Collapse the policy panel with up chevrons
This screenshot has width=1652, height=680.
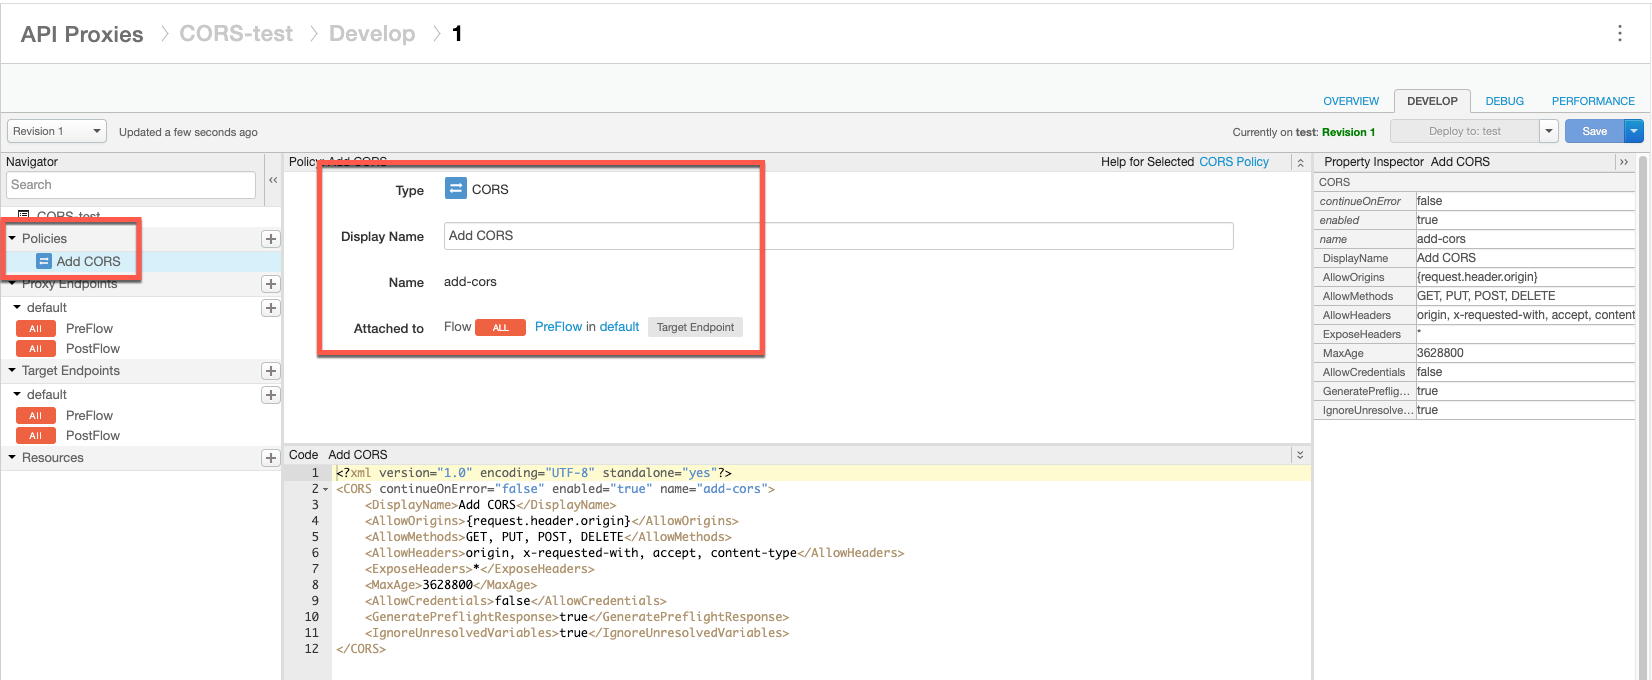point(1300,162)
